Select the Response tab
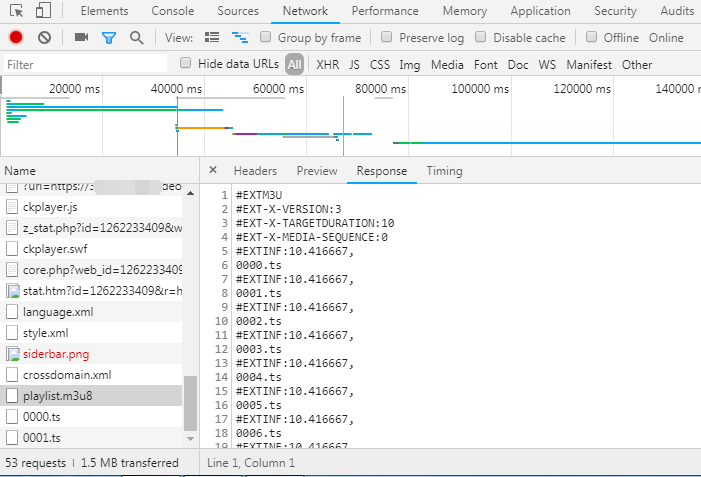Screen dimensions: 701x477 tap(382, 171)
